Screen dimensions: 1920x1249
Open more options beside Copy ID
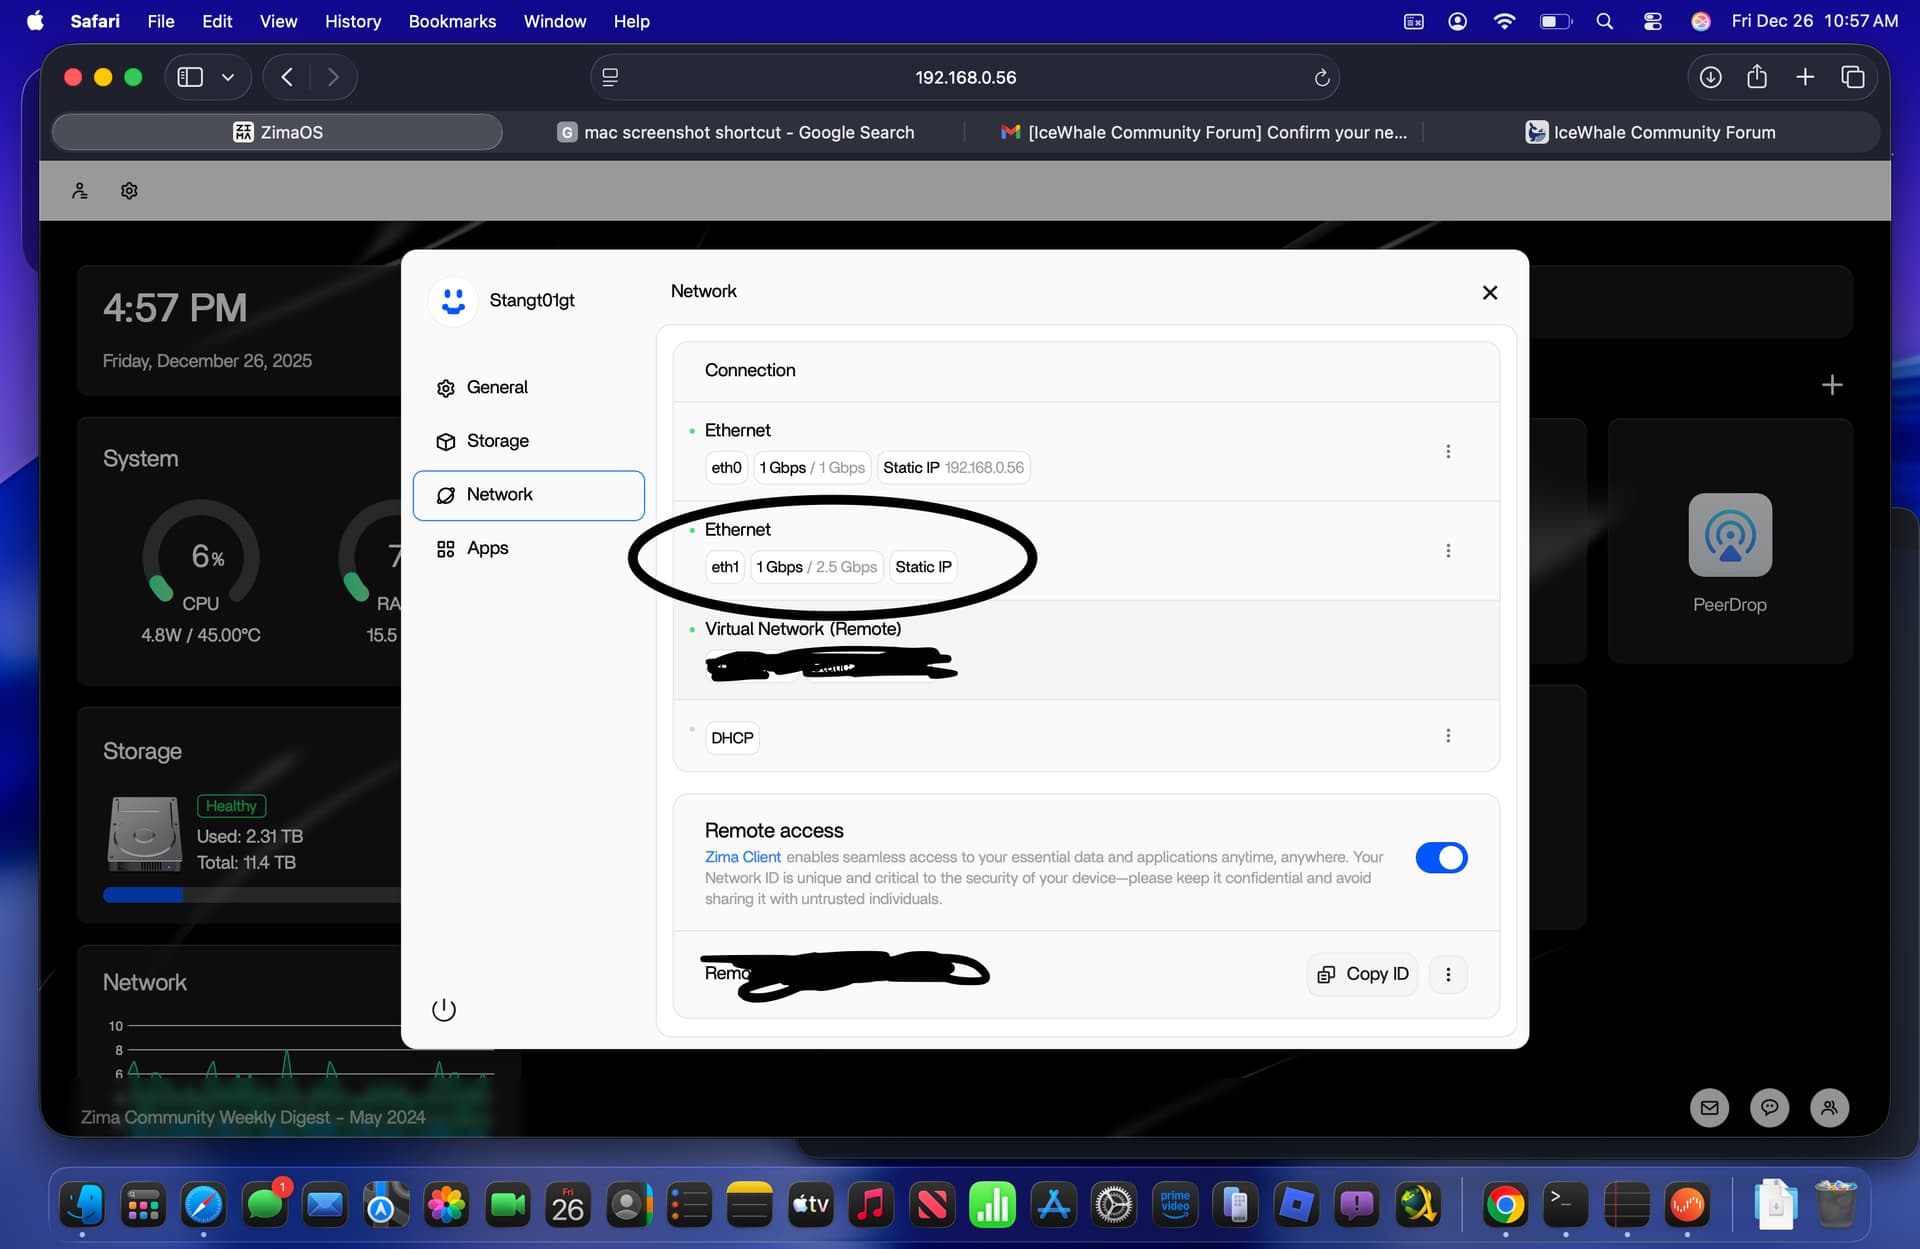point(1447,974)
